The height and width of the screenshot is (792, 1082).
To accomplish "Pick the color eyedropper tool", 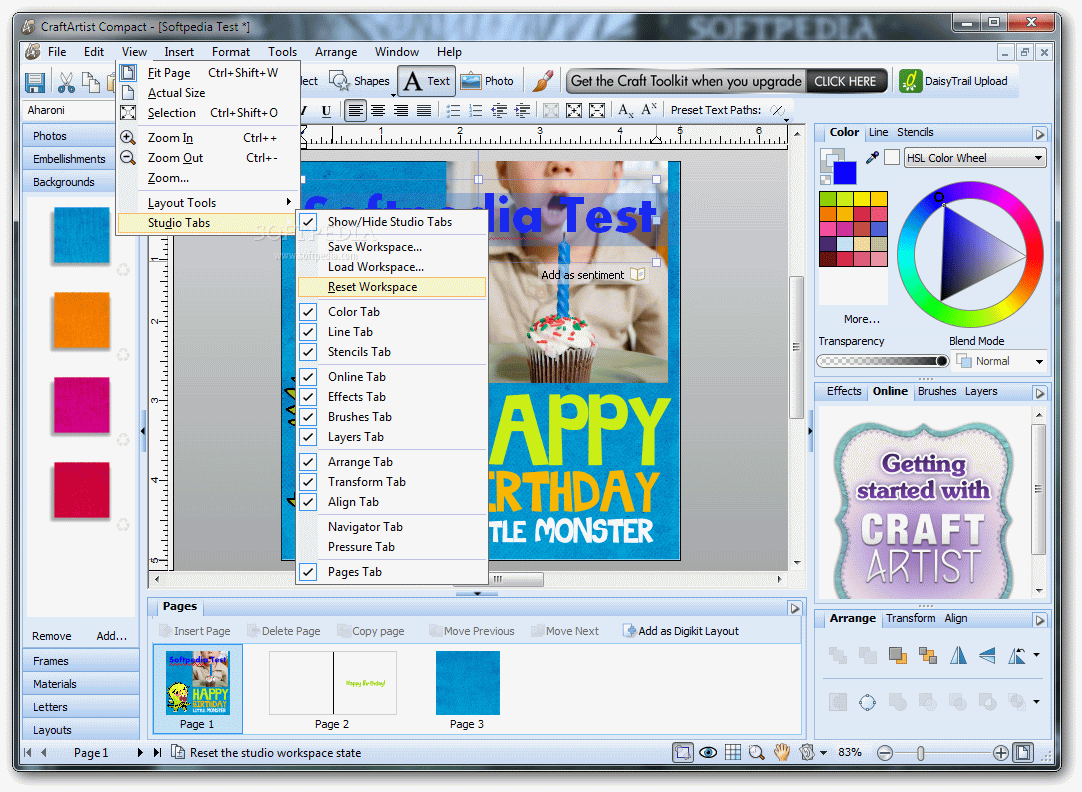I will [872, 158].
